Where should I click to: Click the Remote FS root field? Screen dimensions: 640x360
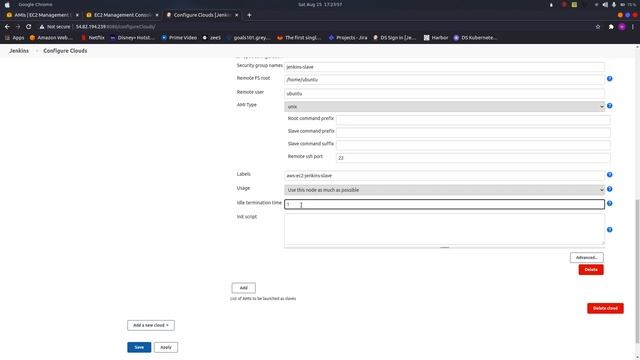(x=444, y=80)
